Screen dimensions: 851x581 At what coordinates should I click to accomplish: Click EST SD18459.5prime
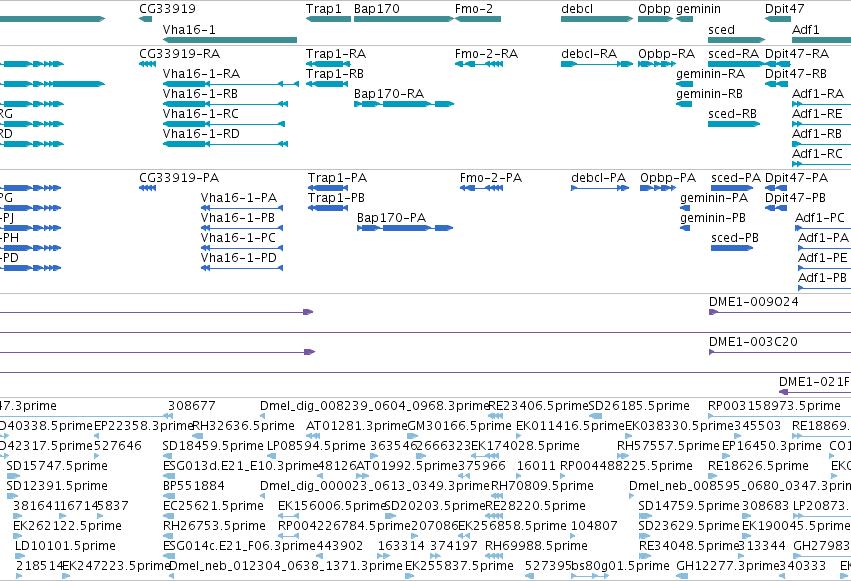click(169, 456)
